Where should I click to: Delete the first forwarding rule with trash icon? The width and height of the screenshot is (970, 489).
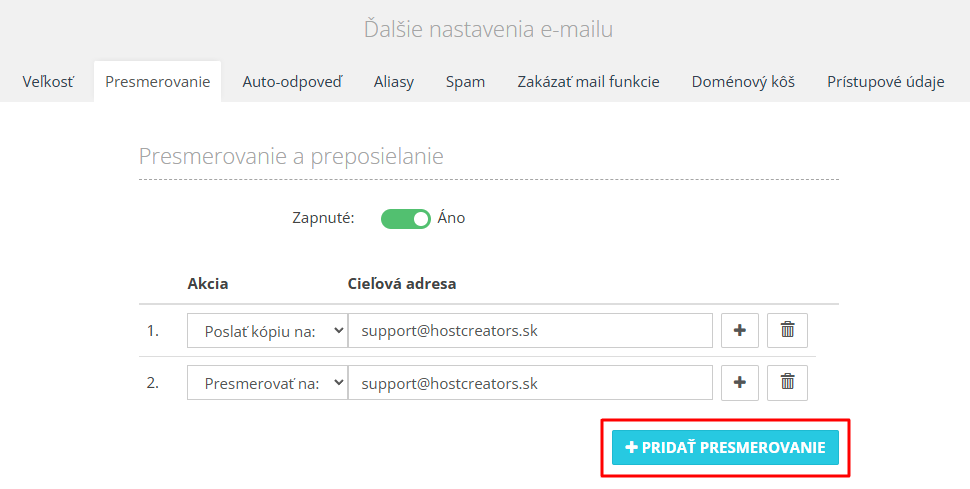(788, 331)
